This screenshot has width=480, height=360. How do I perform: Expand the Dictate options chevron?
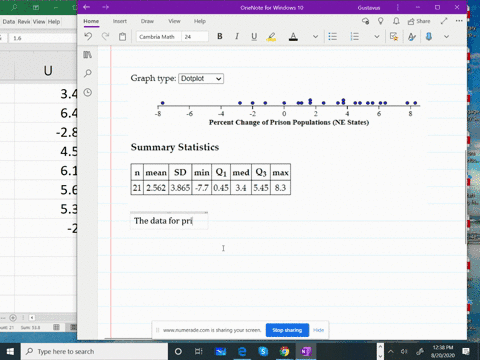(446, 37)
